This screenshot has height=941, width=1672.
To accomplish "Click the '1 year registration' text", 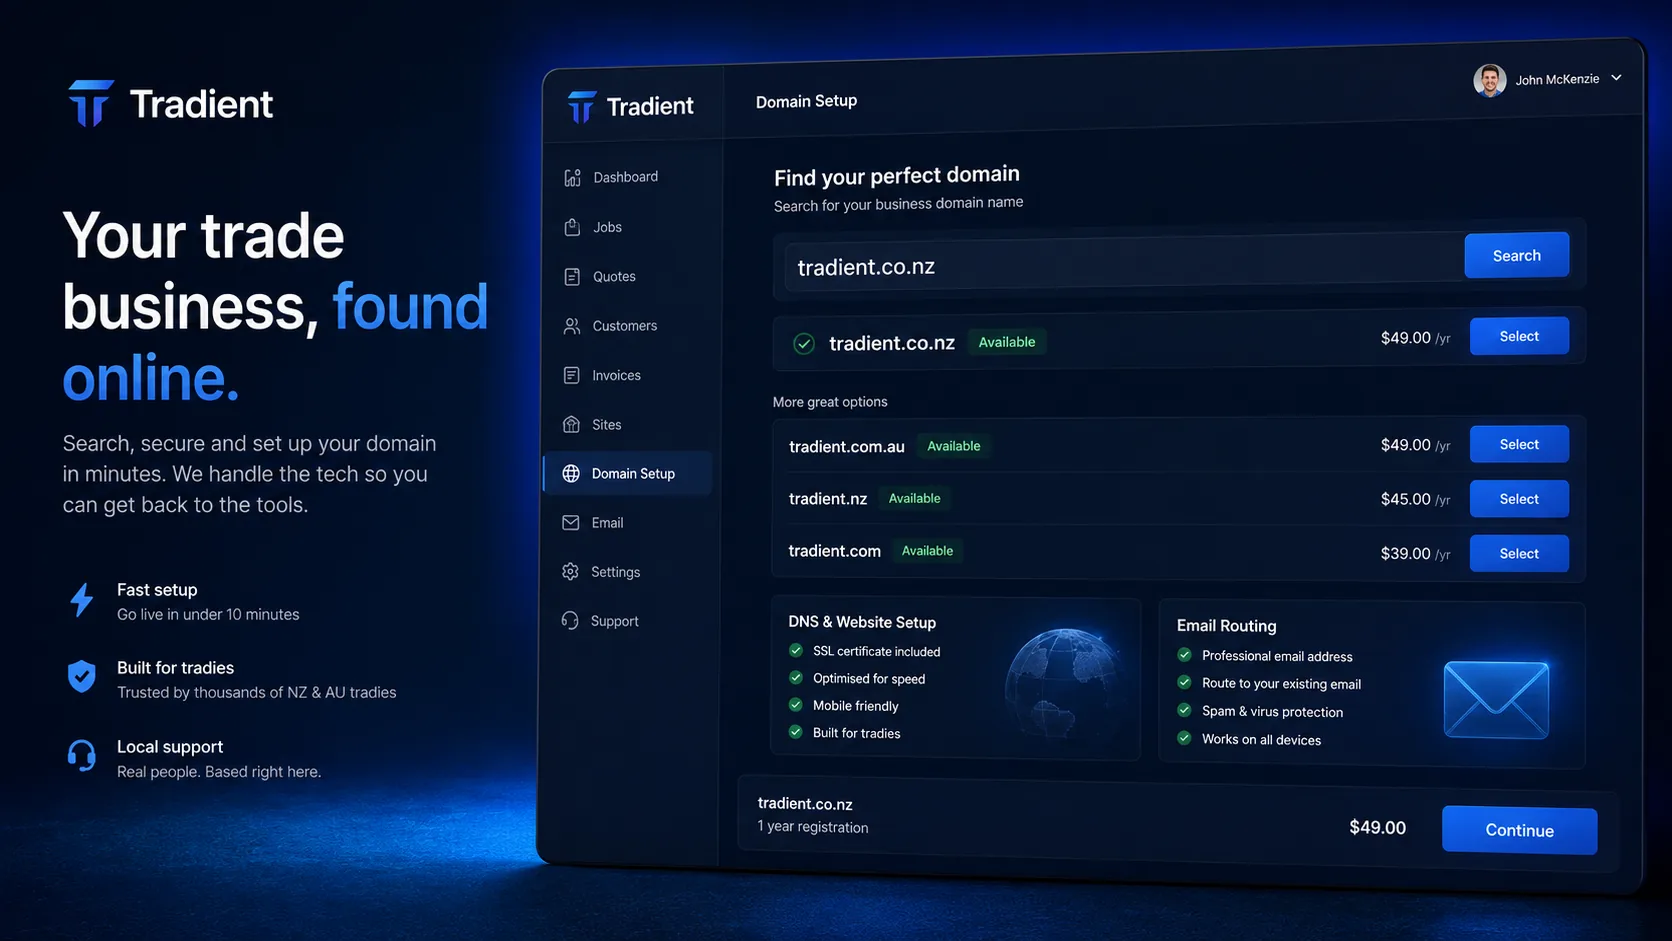I will tap(813, 827).
